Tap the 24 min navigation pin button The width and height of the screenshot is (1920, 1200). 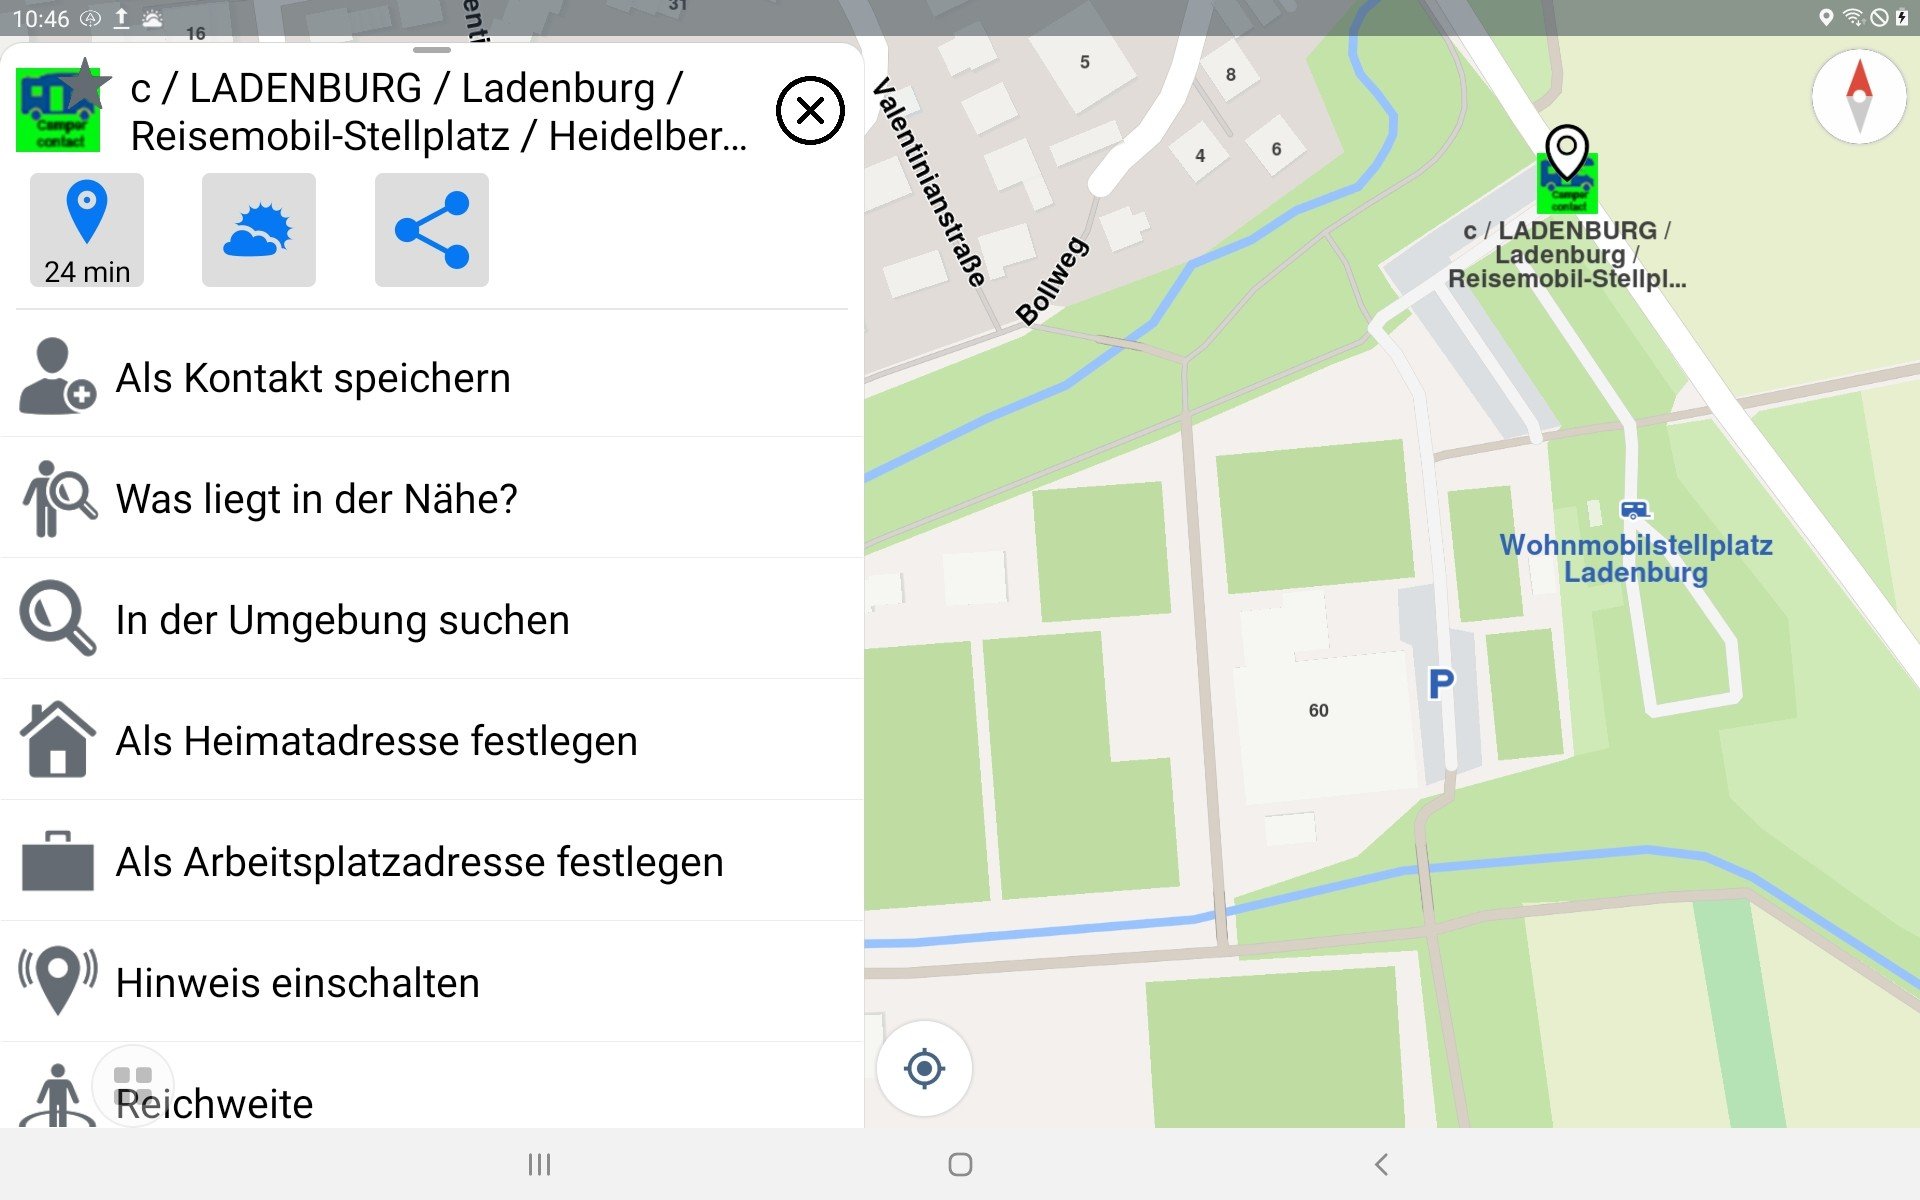coord(87,230)
